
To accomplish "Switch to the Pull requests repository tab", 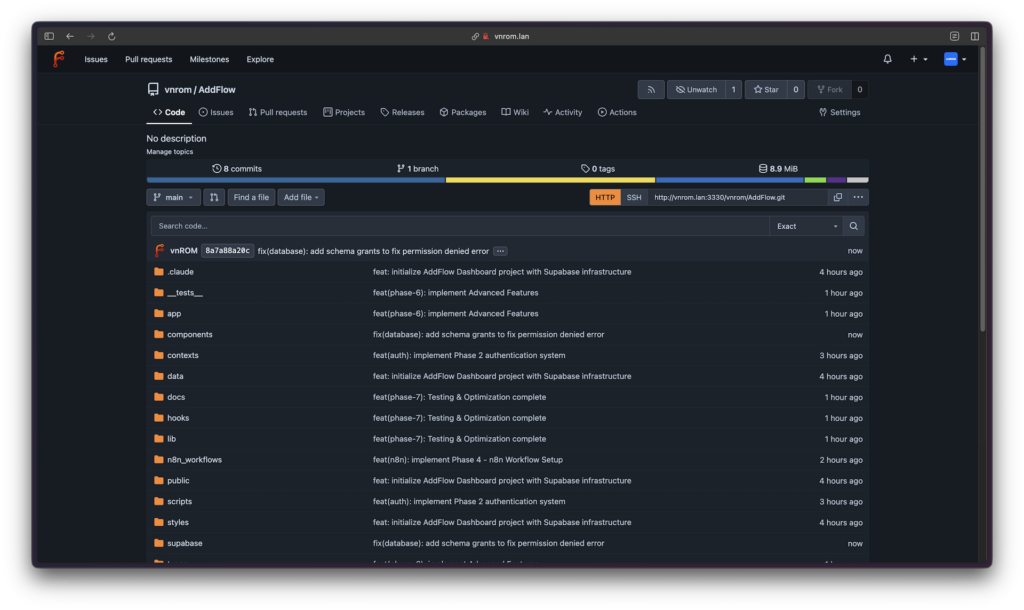I will click(277, 113).
